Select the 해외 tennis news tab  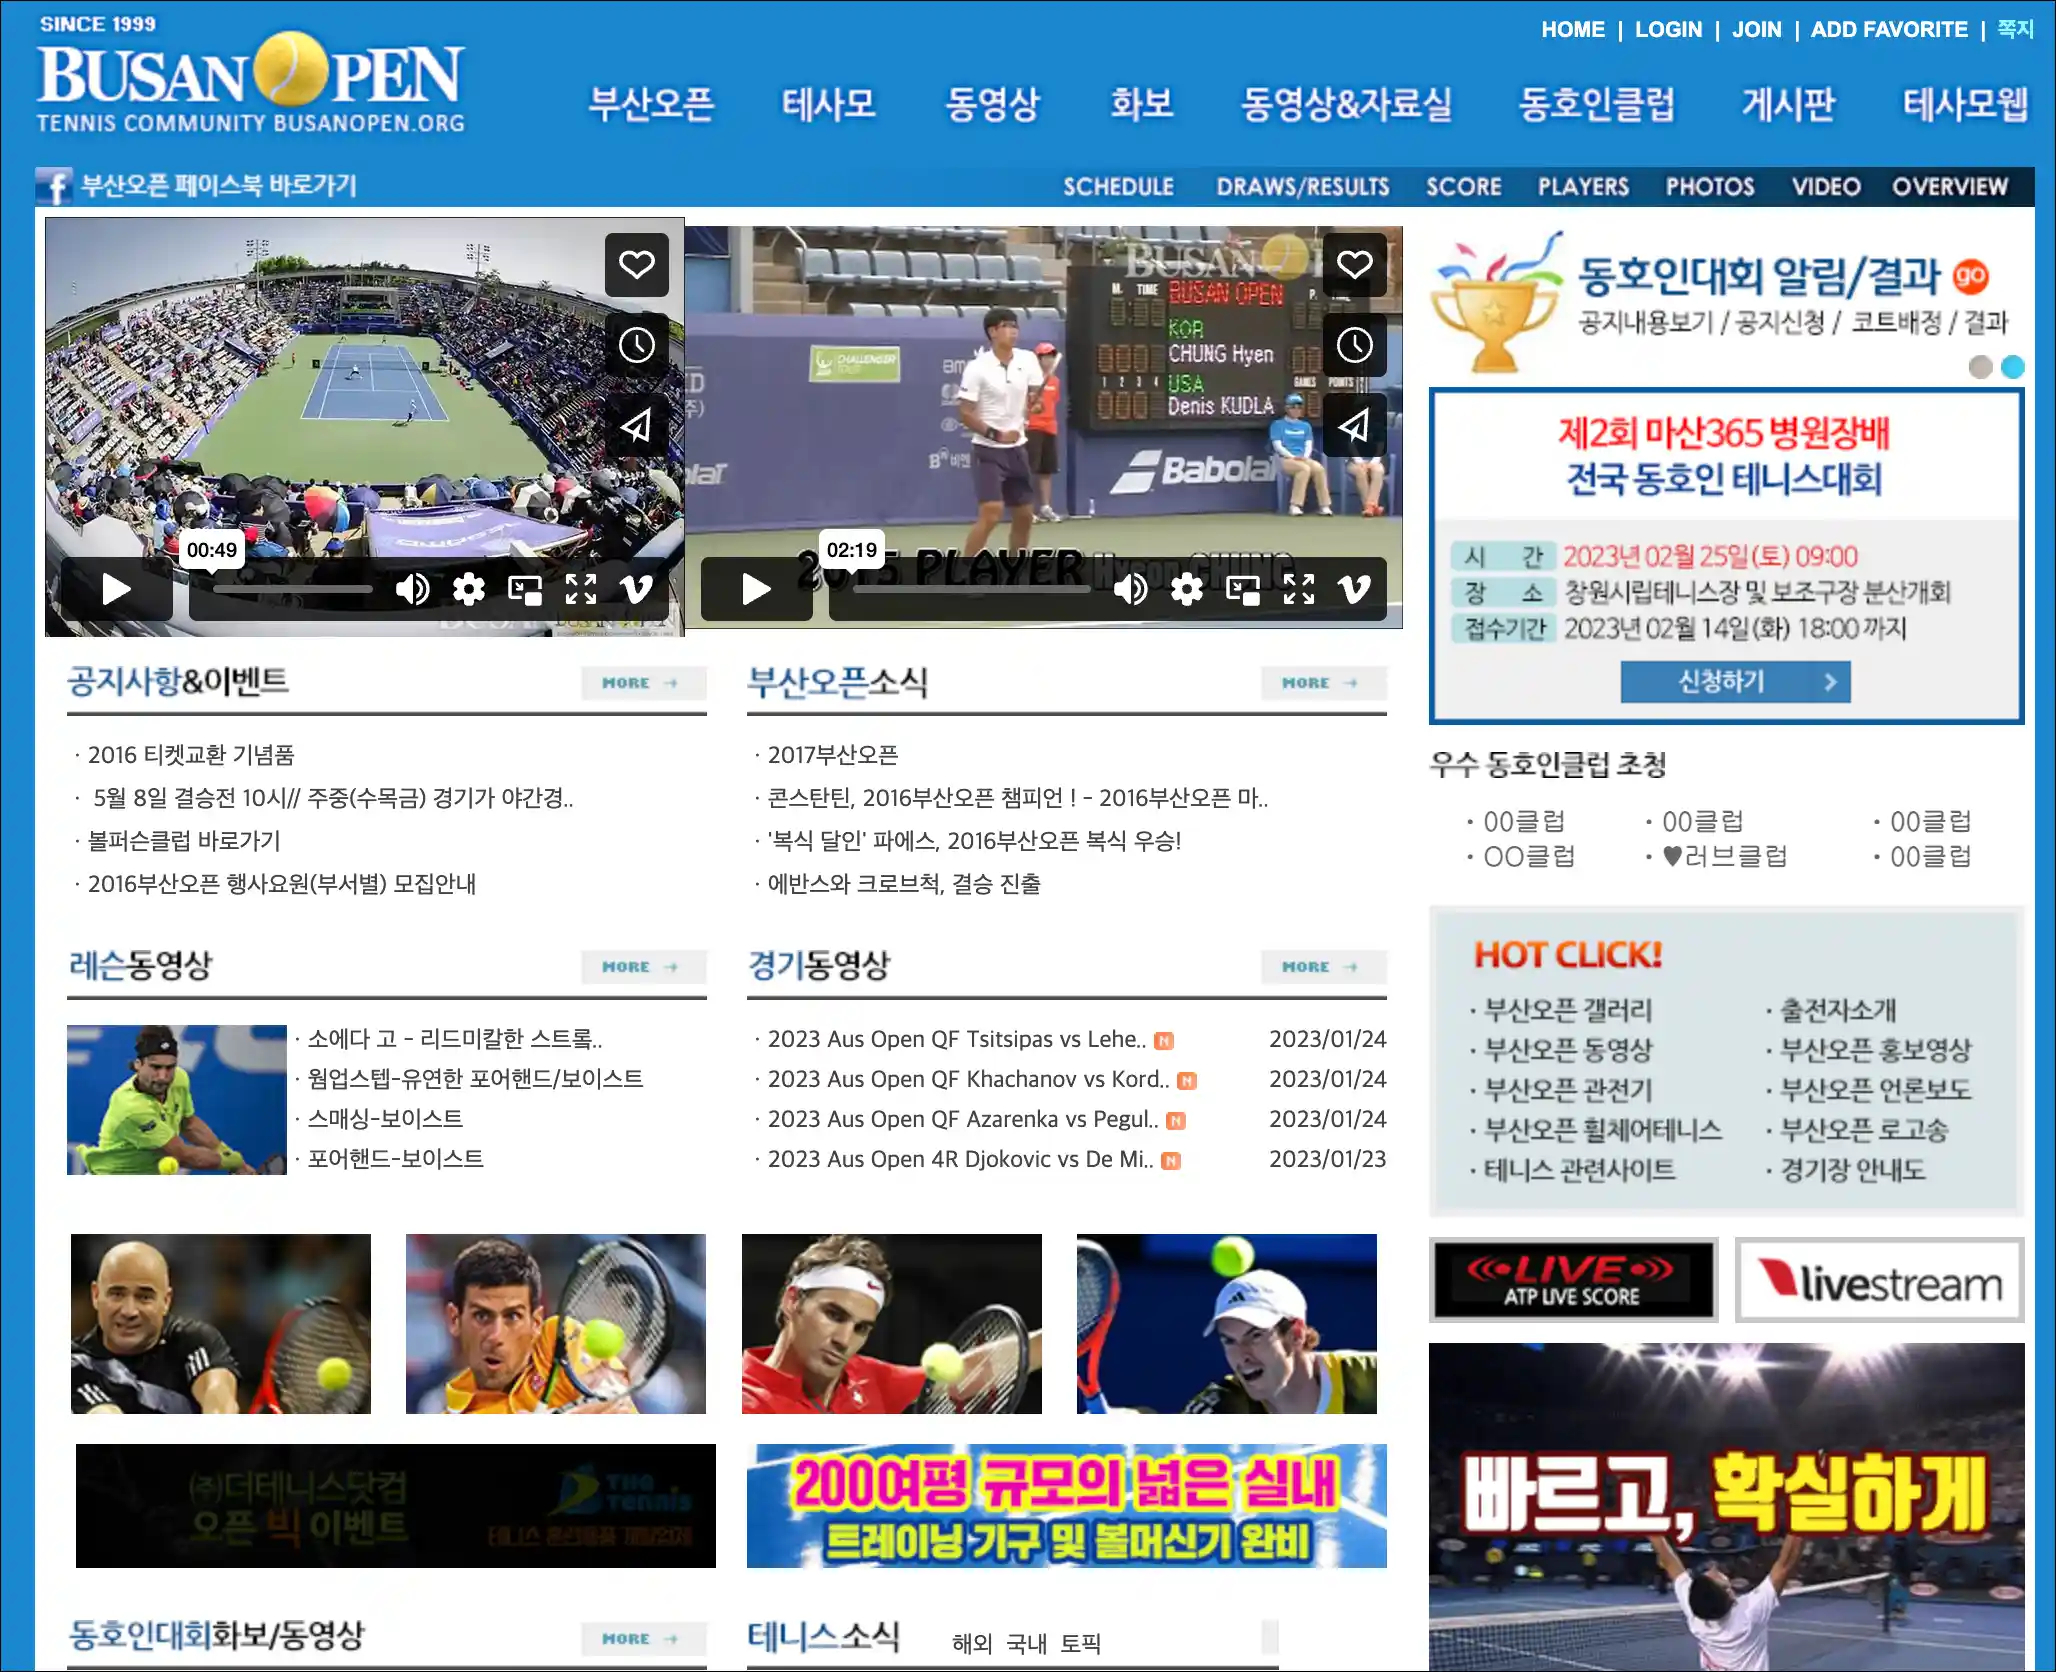[x=972, y=1643]
